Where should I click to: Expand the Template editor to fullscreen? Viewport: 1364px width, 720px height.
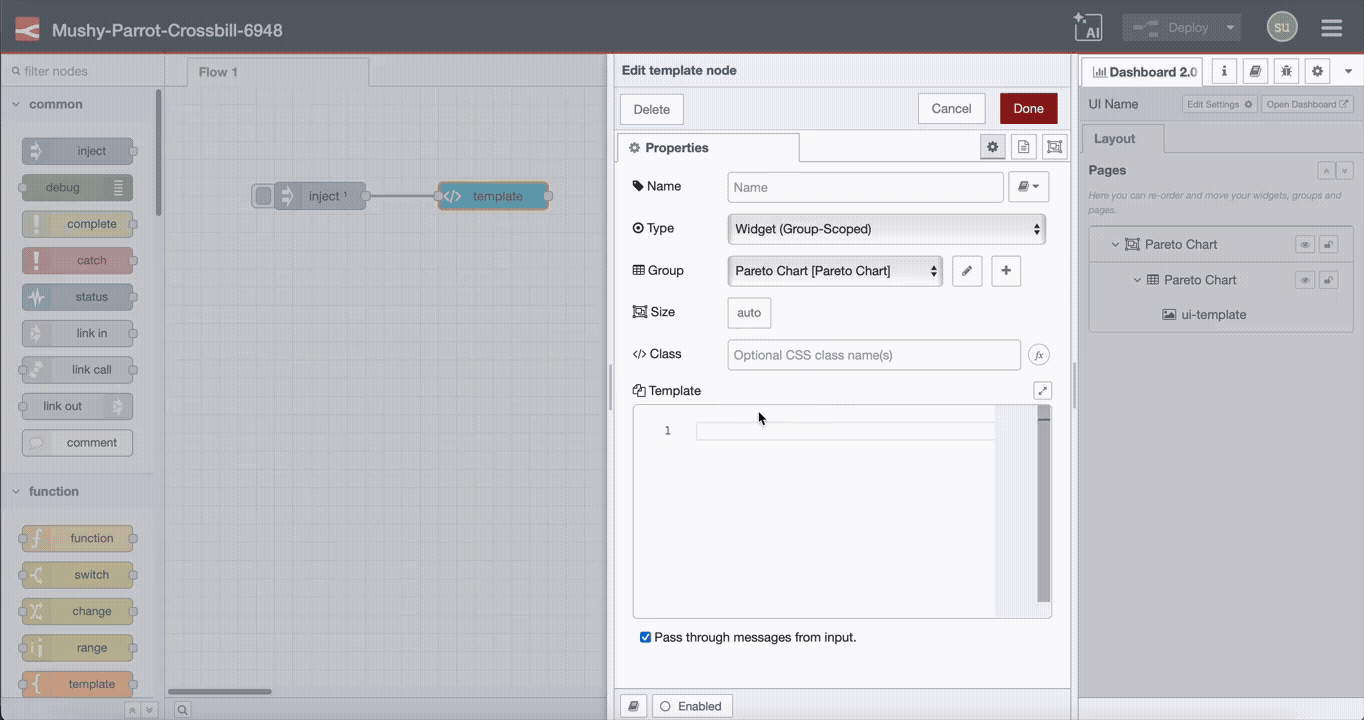pos(1042,390)
